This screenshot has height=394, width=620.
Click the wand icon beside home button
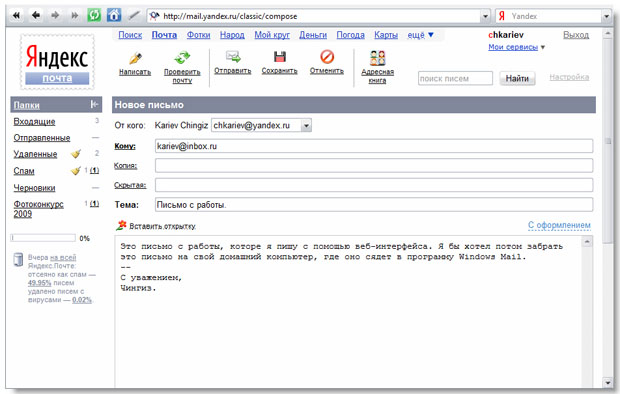point(134,15)
